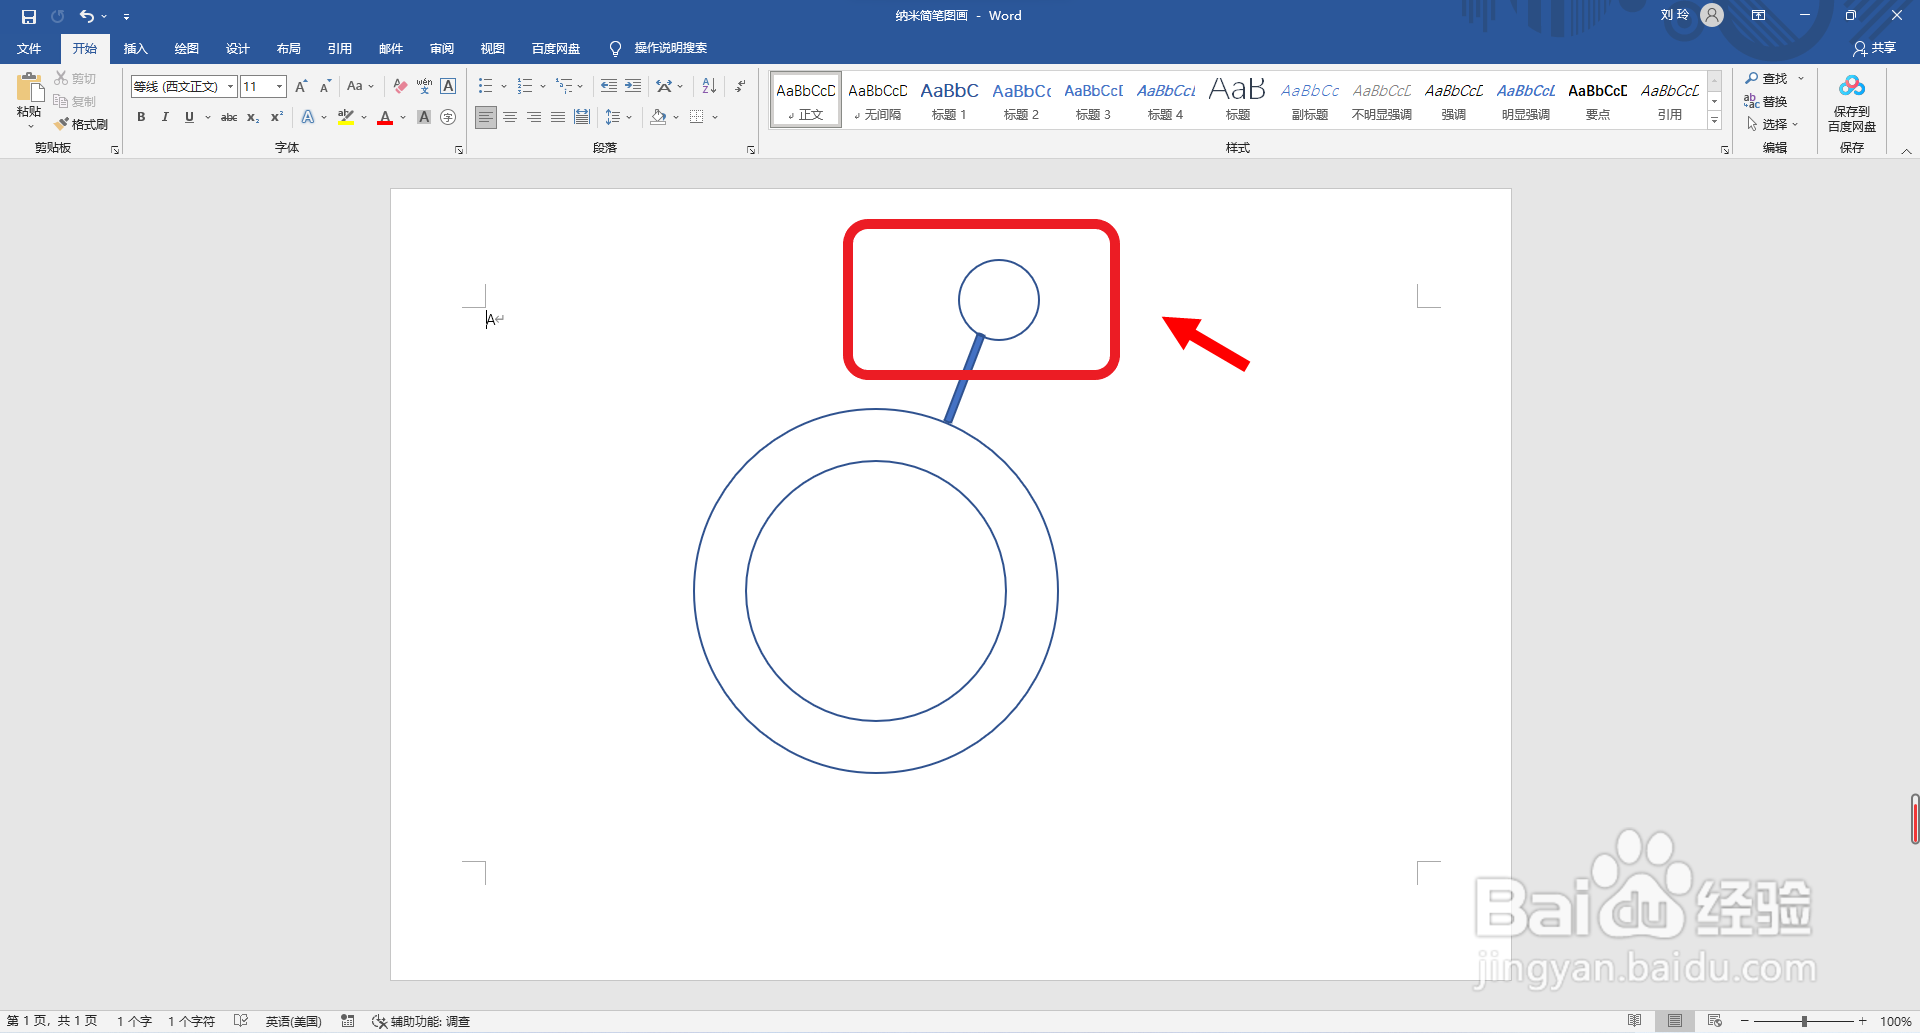The width and height of the screenshot is (1920, 1033).
Task: Click the distributed alignment icon
Action: click(582, 117)
